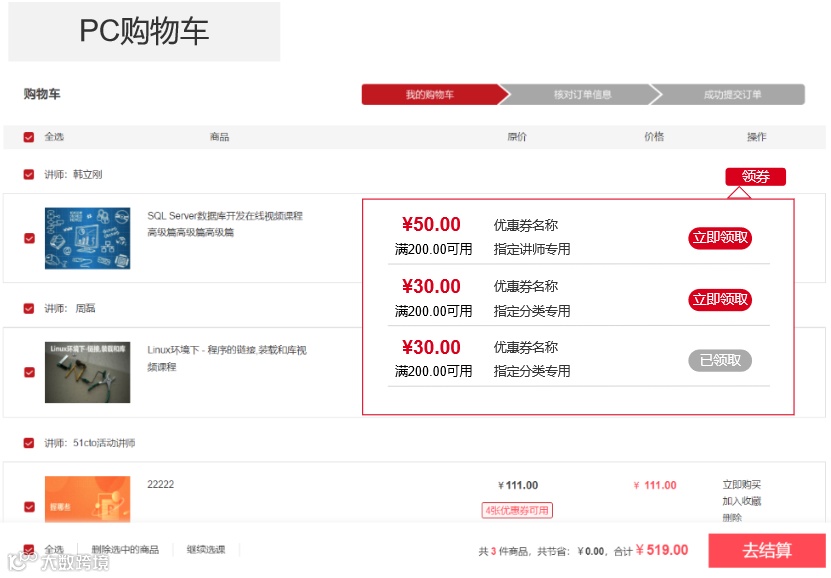Open the SQL Server course thumbnail
Image resolution: width=831 pixels, height=578 pixels.
87,238
